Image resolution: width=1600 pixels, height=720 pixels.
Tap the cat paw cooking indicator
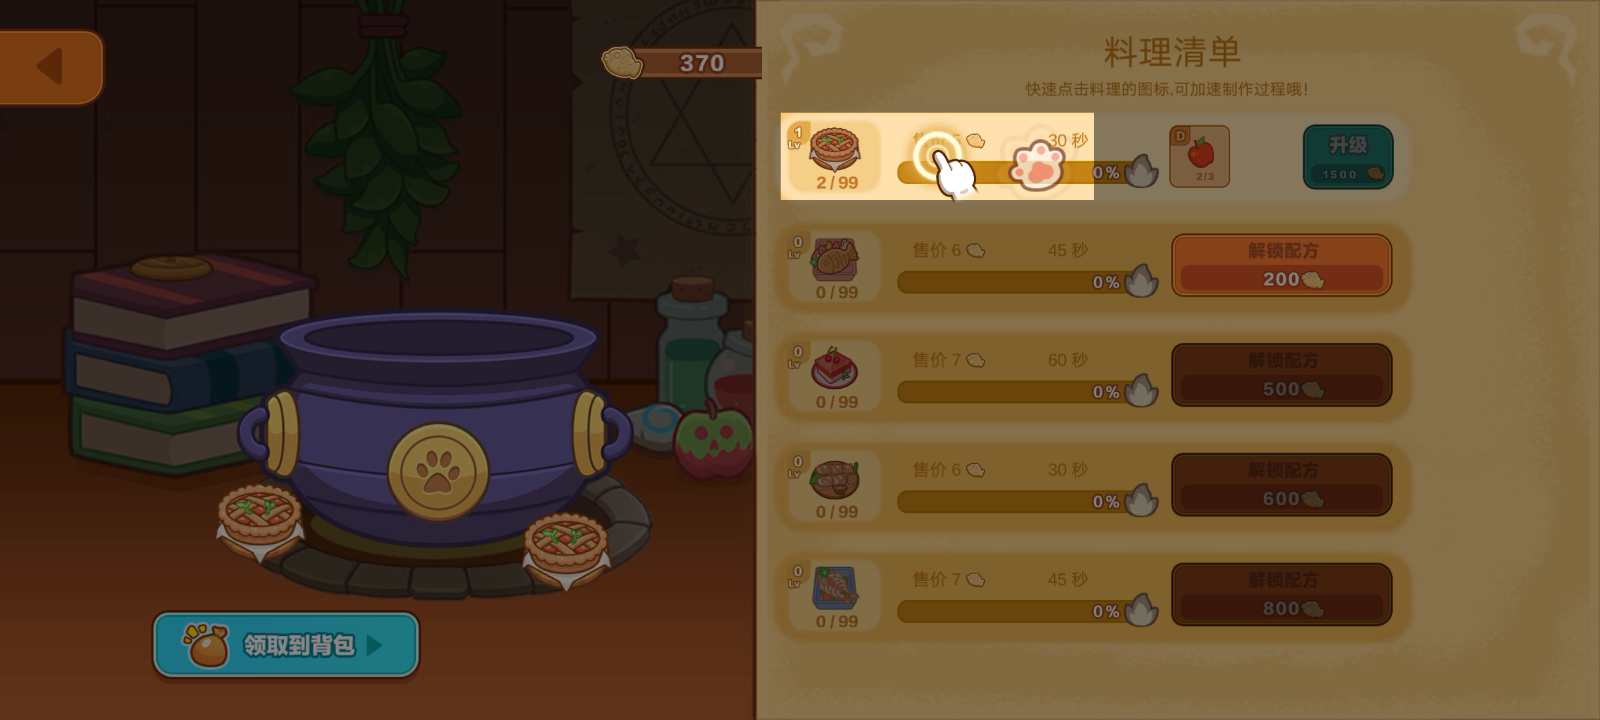(x=1038, y=165)
